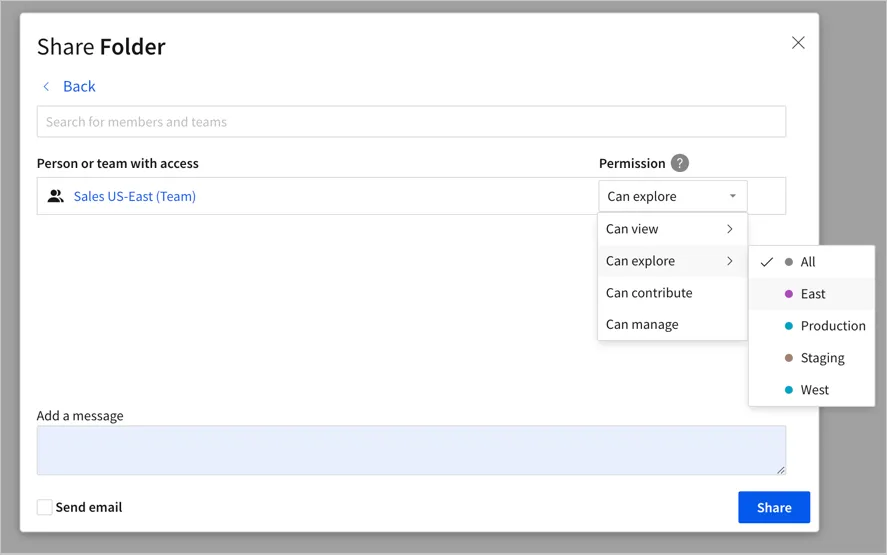Click the Back link
This screenshot has height=555, width=887.
point(79,86)
